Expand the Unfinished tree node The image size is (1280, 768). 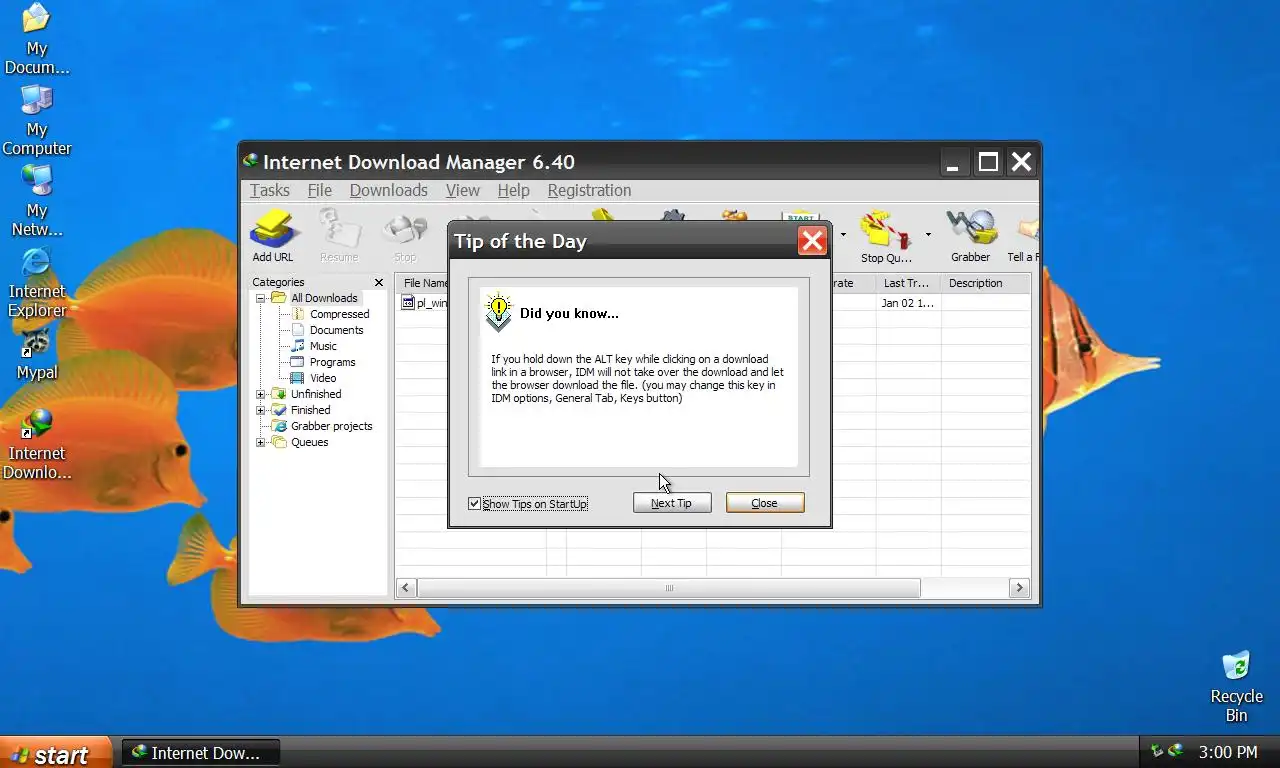(x=261, y=394)
